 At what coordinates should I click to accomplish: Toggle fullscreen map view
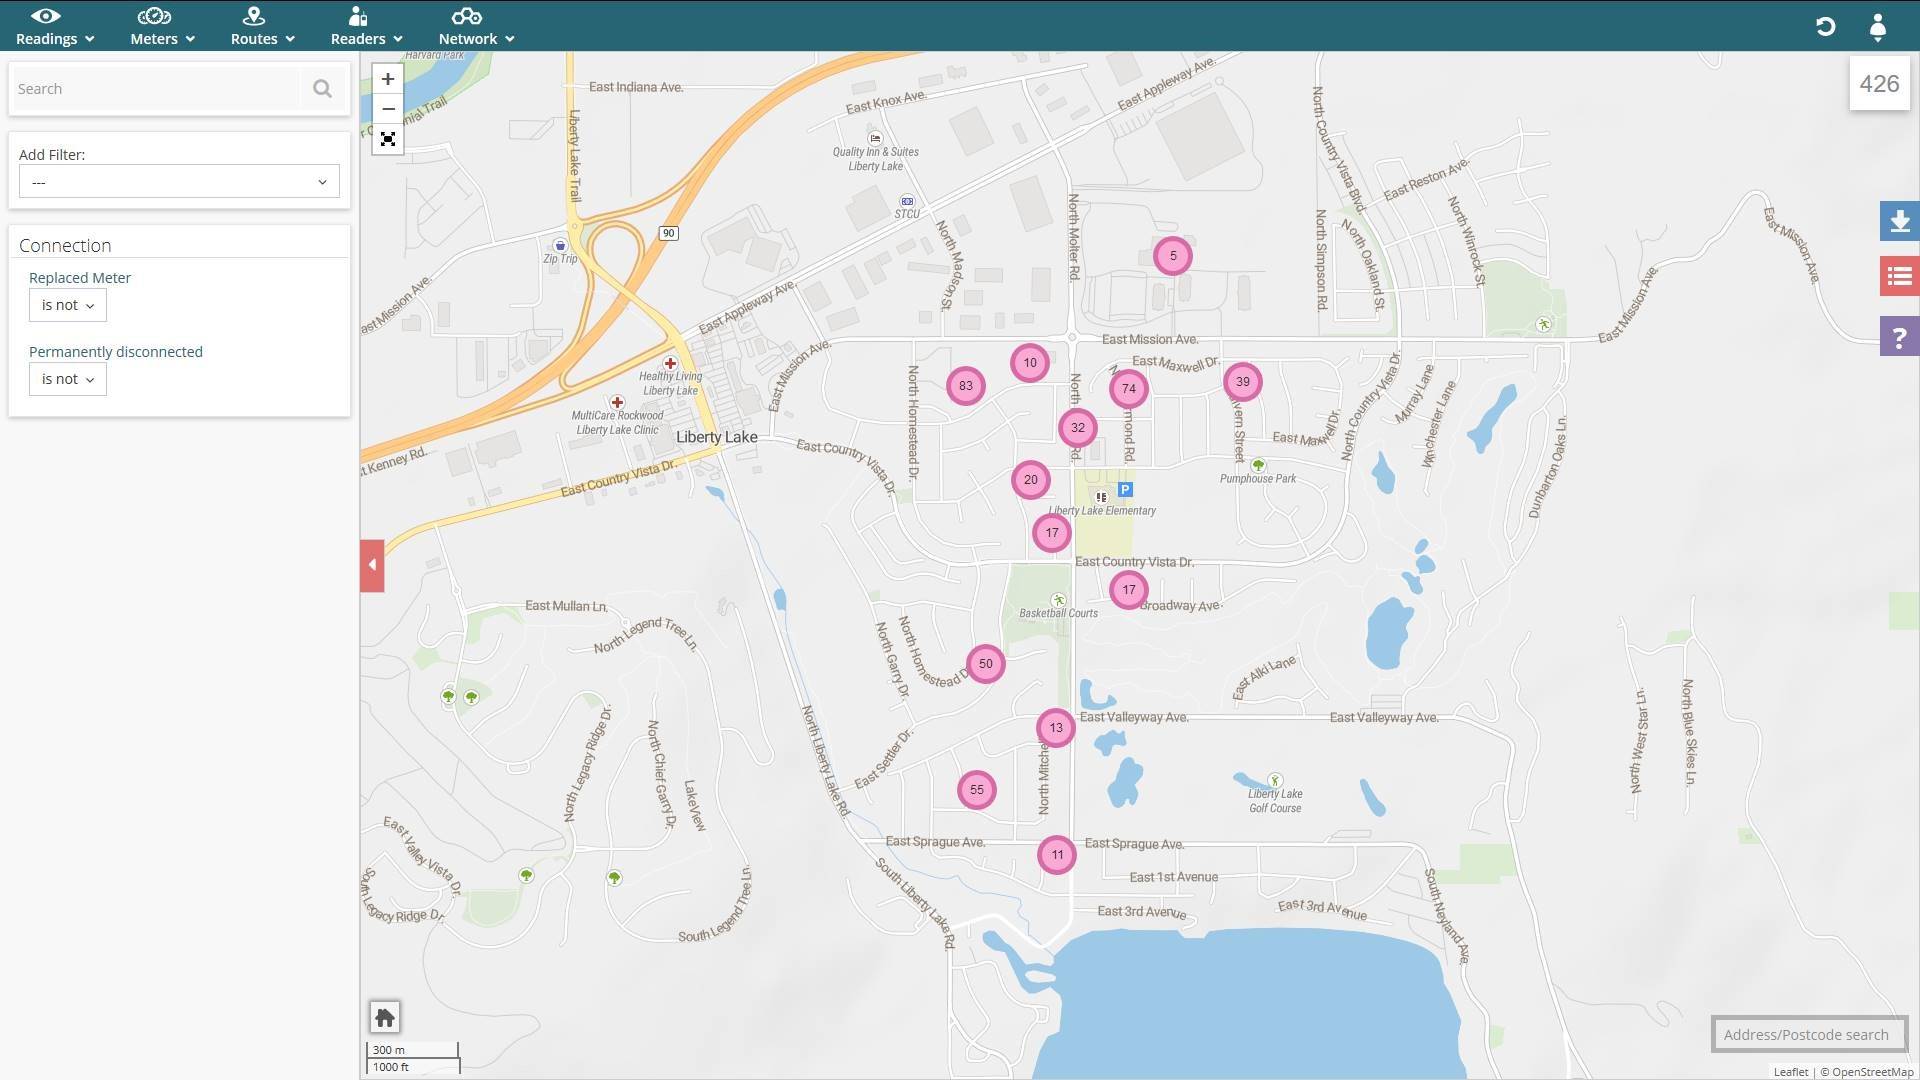[388, 139]
